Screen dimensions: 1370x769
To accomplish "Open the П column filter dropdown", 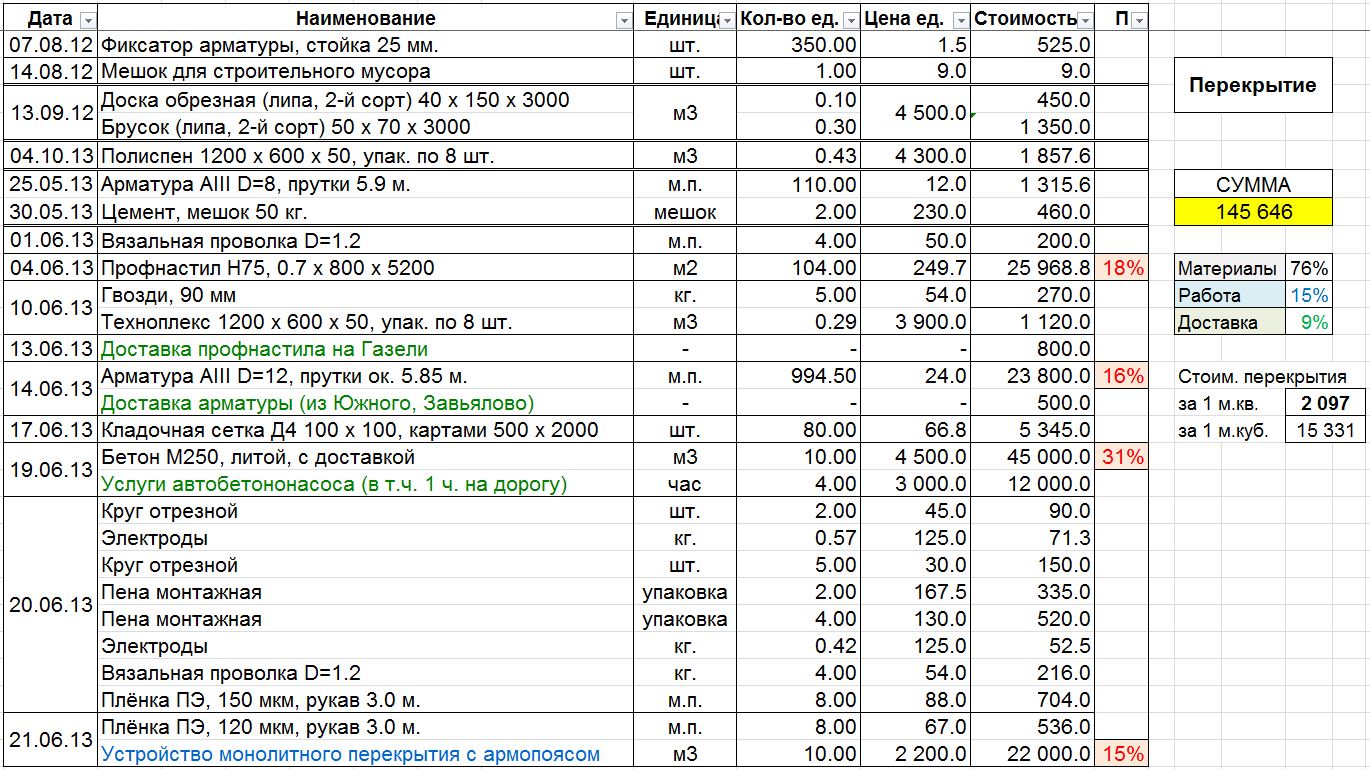I will point(1138,20).
